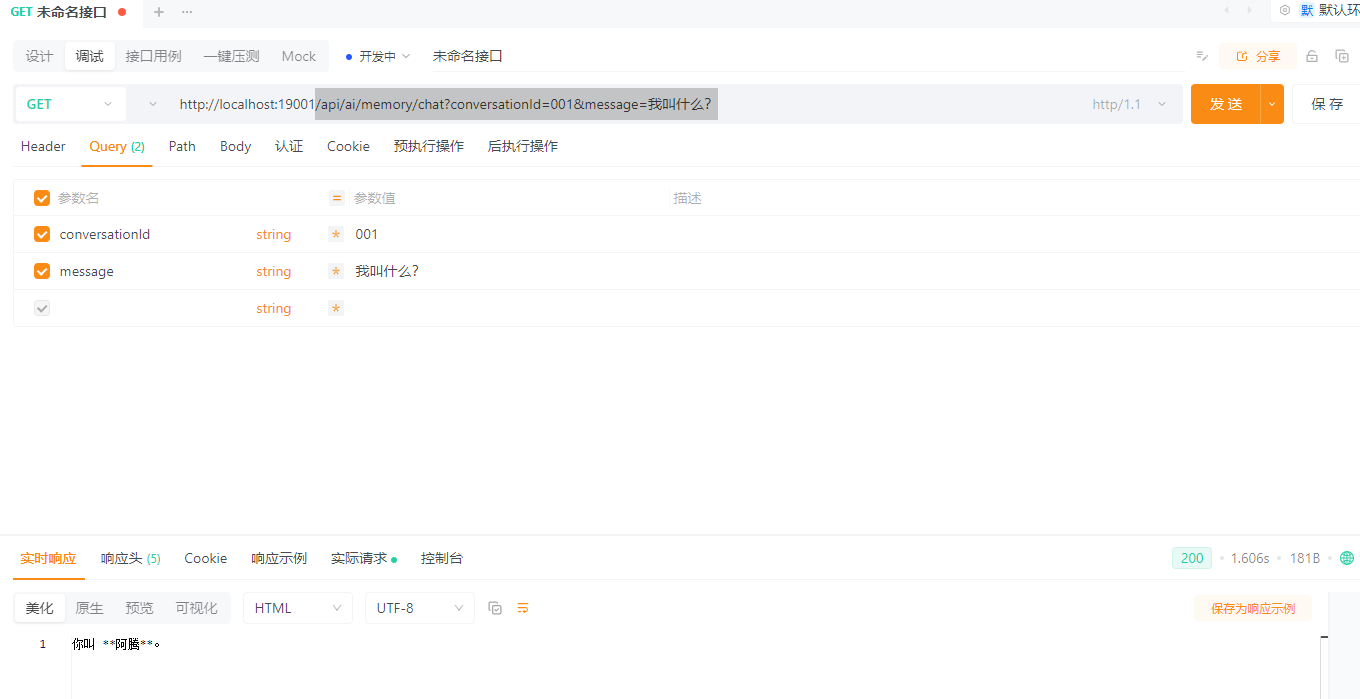
Task: Toggle the select-all checkbox beside 参数名
Action: pos(42,198)
